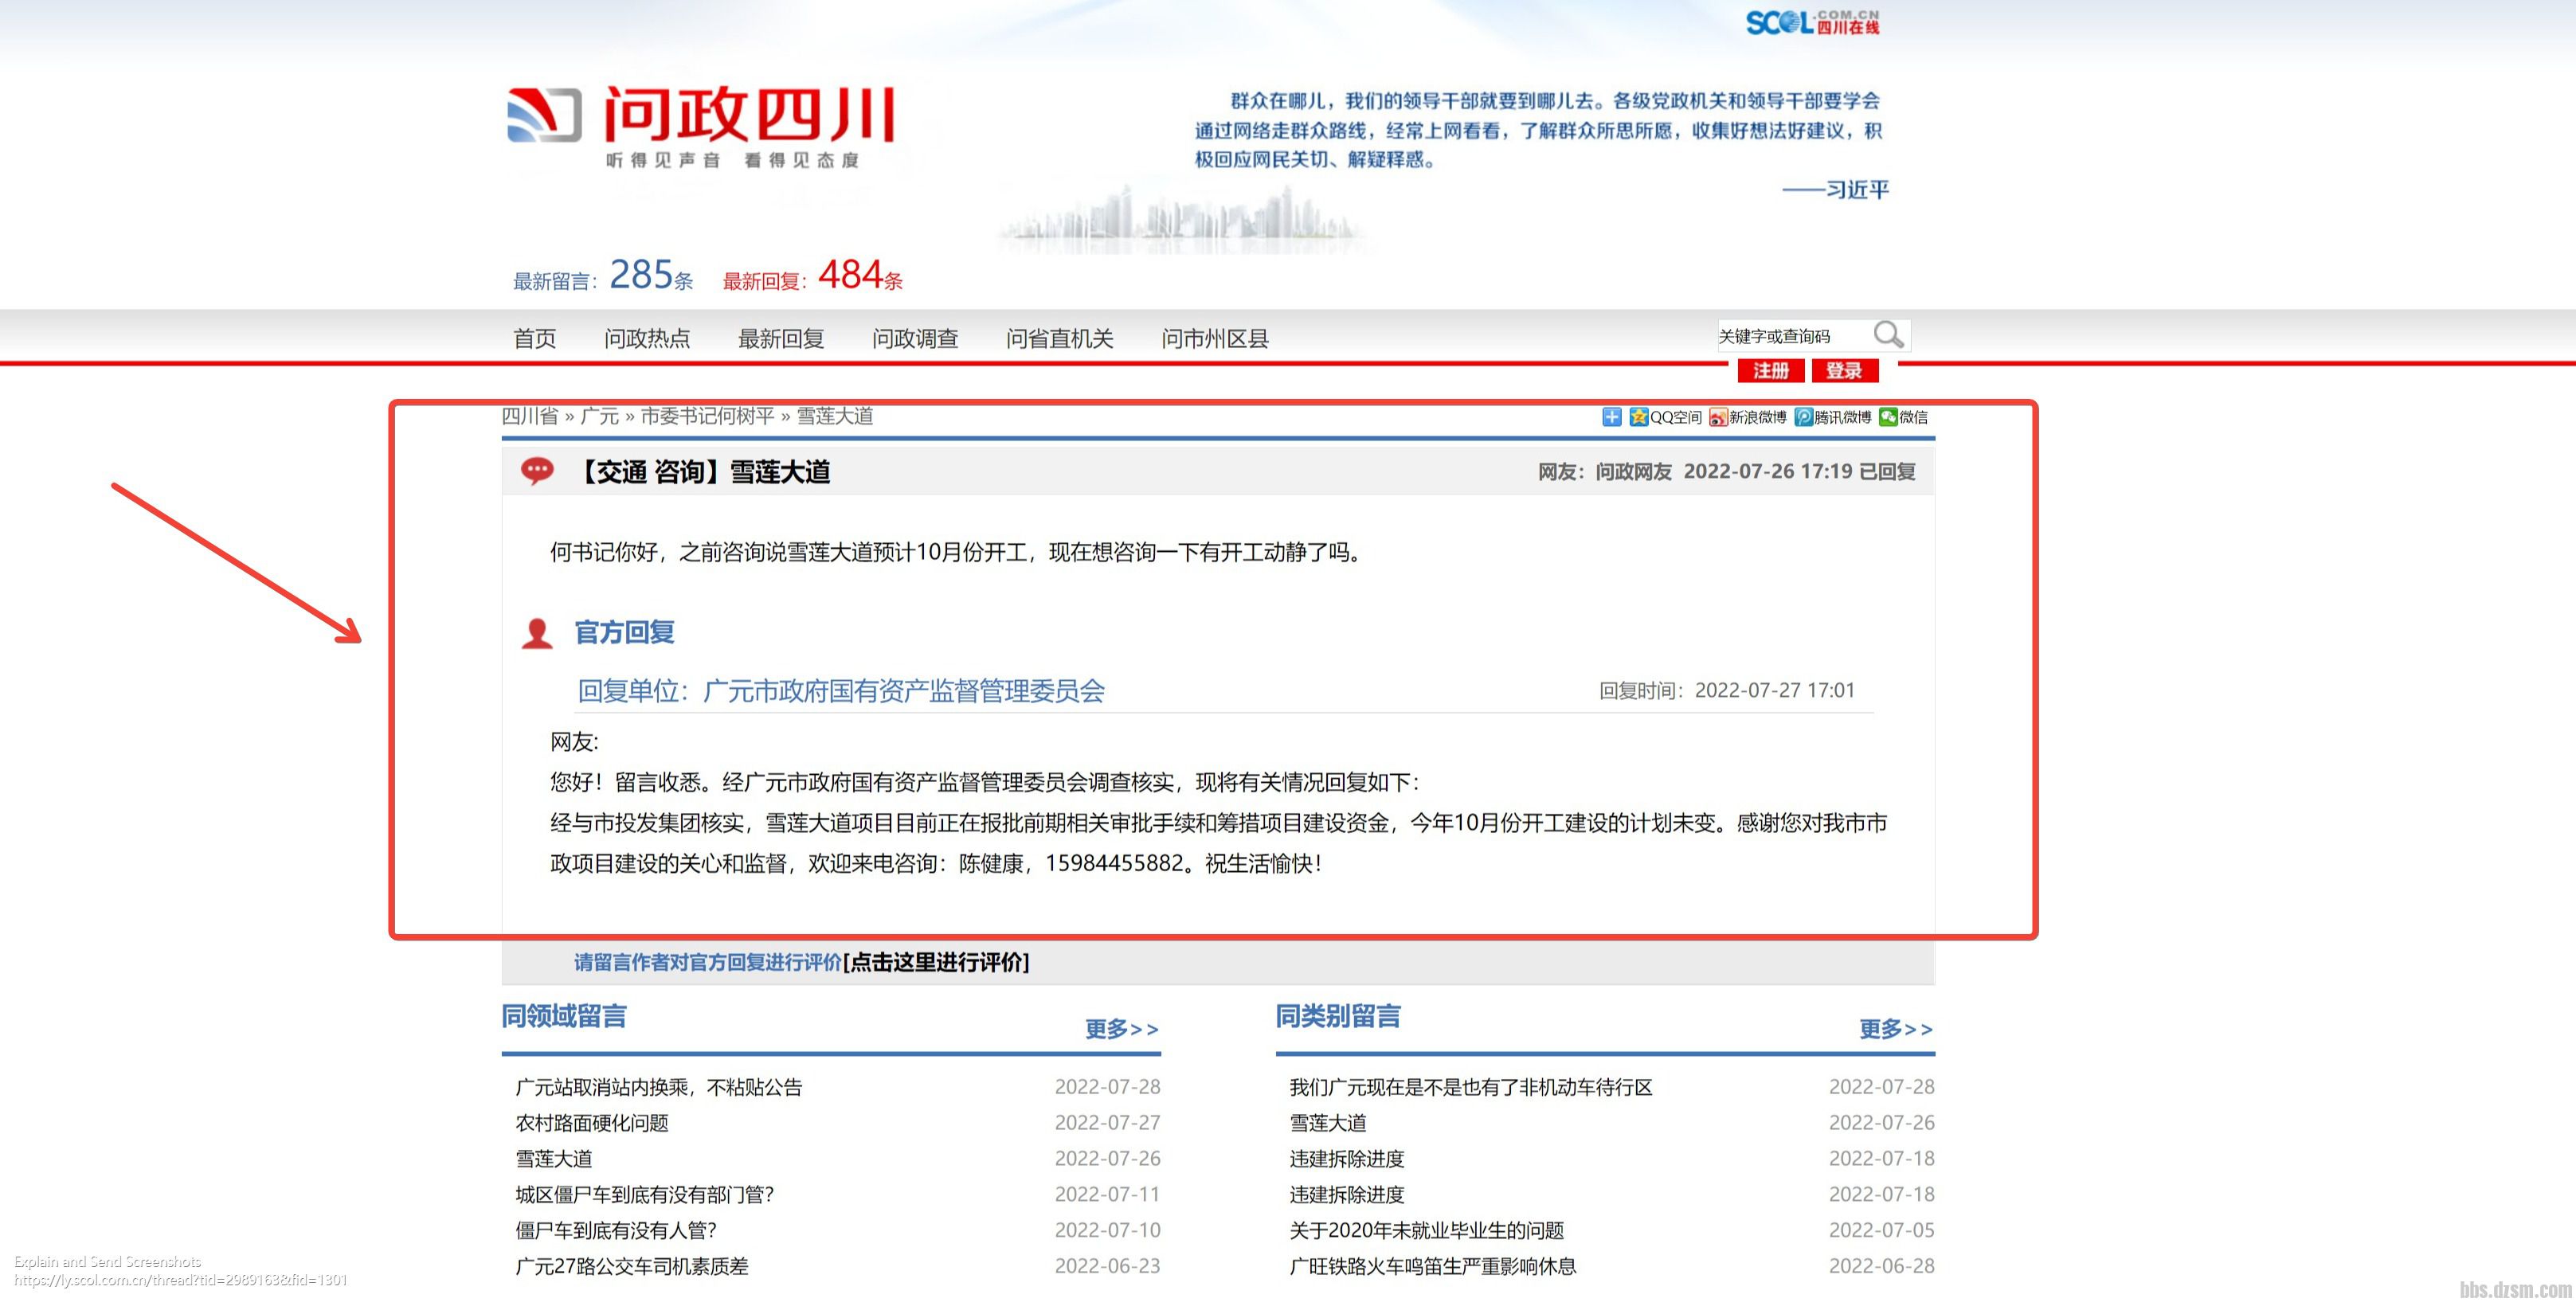Open the 广元 breadcrumb link
This screenshot has width=2576, height=1302.
(601, 417)
